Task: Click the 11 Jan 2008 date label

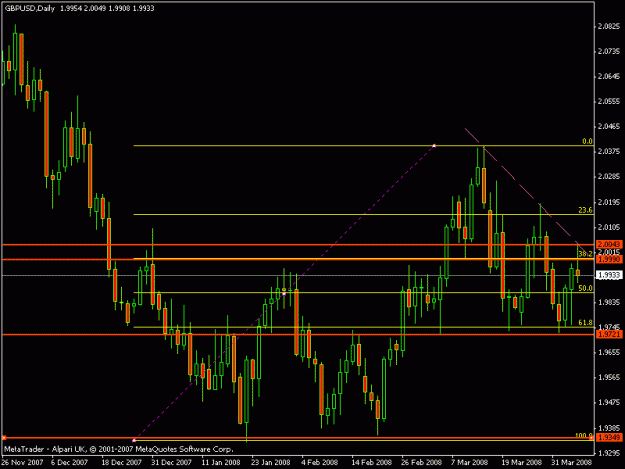Action: (221, 462)
